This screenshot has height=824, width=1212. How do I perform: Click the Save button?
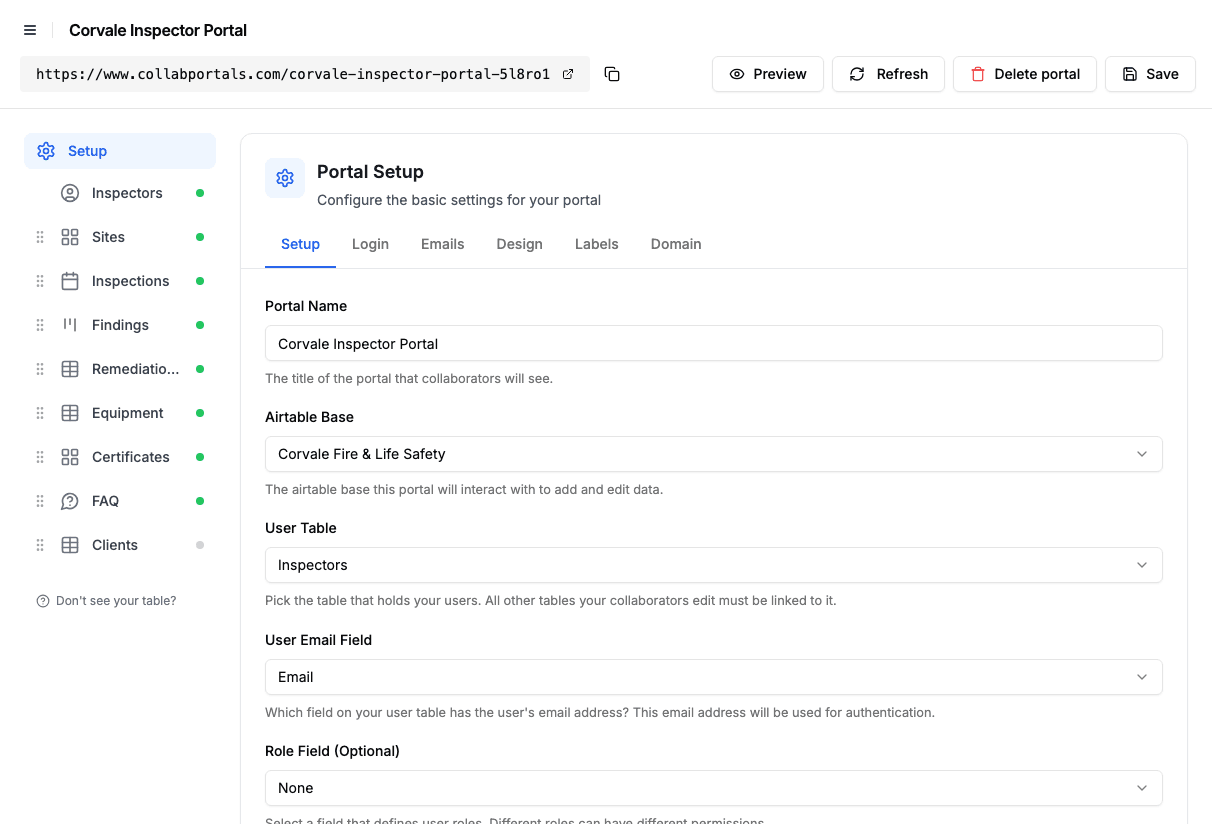(1150, 74)
